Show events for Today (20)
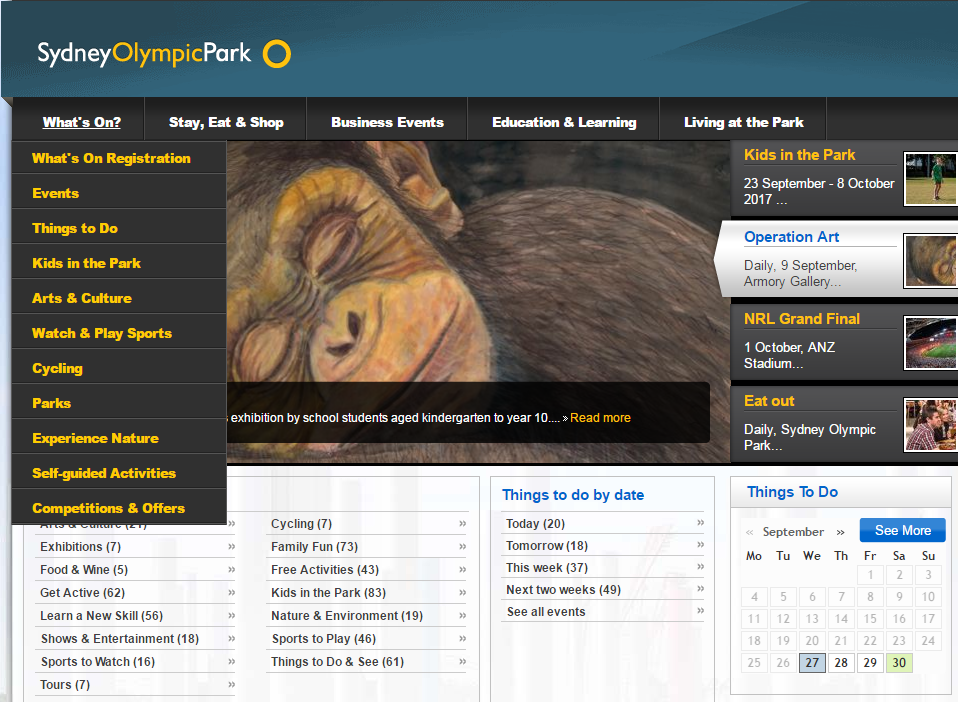The image size is (958, 702). (x=535, y=524)
